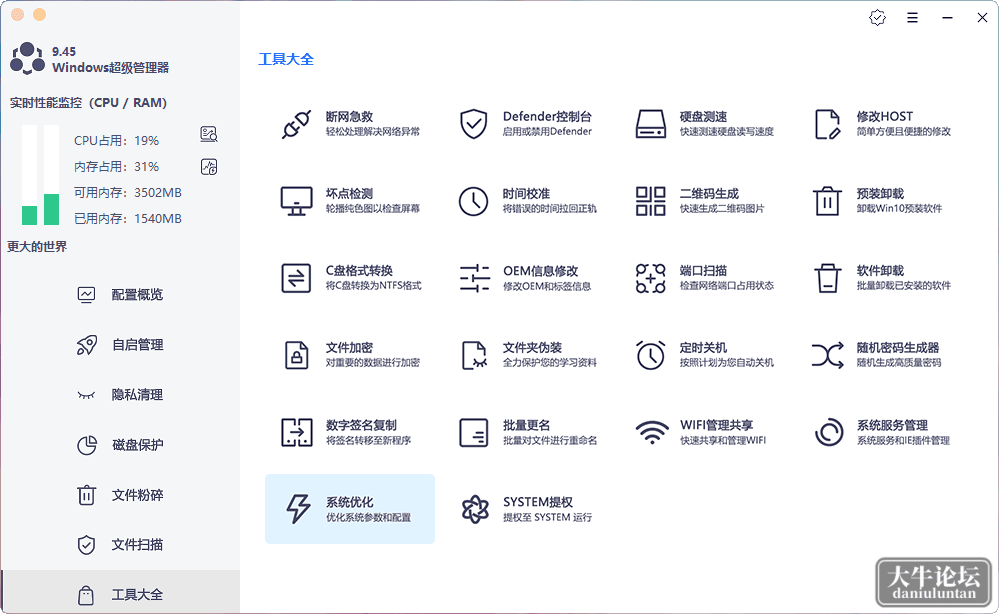Click the 数字签名复制 transfer icon

tap(296, 432)
